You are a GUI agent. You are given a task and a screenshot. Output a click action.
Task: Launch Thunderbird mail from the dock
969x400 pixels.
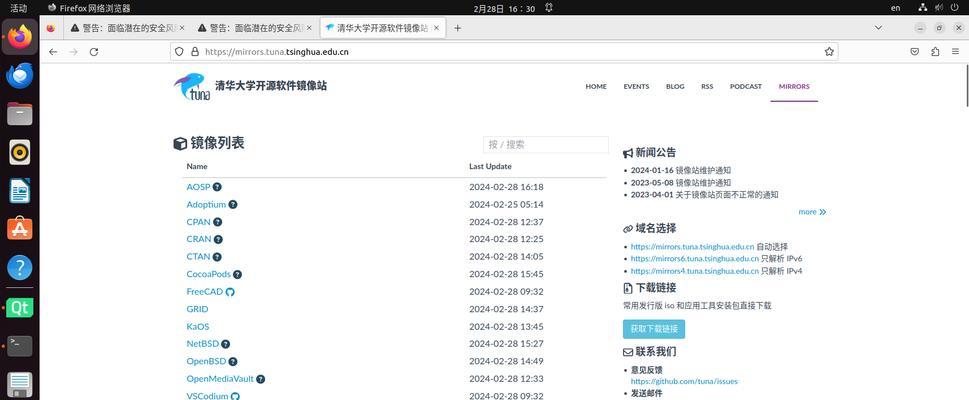[x=20, y=75]
